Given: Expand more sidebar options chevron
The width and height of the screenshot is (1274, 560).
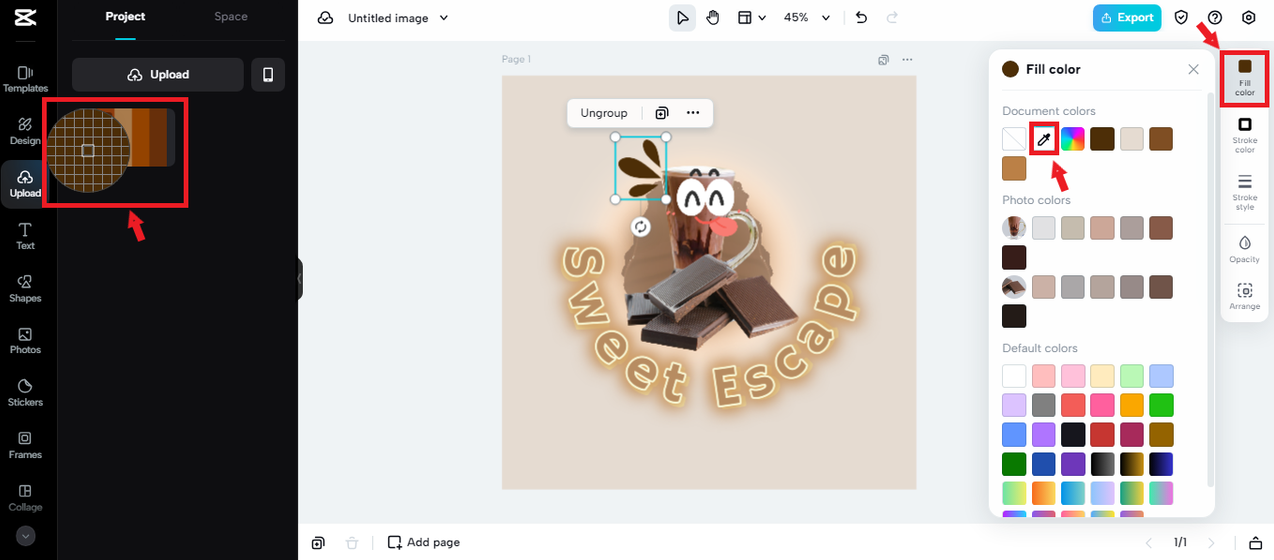Looking at the screenshot, I should [26, 536].
